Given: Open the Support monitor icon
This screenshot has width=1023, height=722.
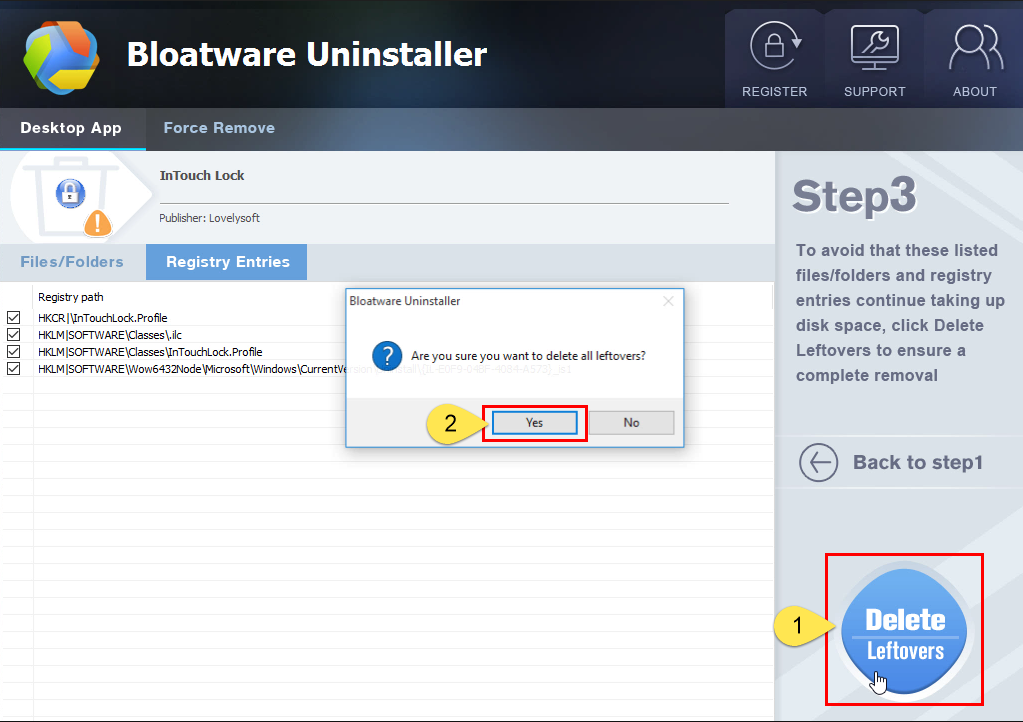Looking at the screenshot, I should (x=874, y=47).
